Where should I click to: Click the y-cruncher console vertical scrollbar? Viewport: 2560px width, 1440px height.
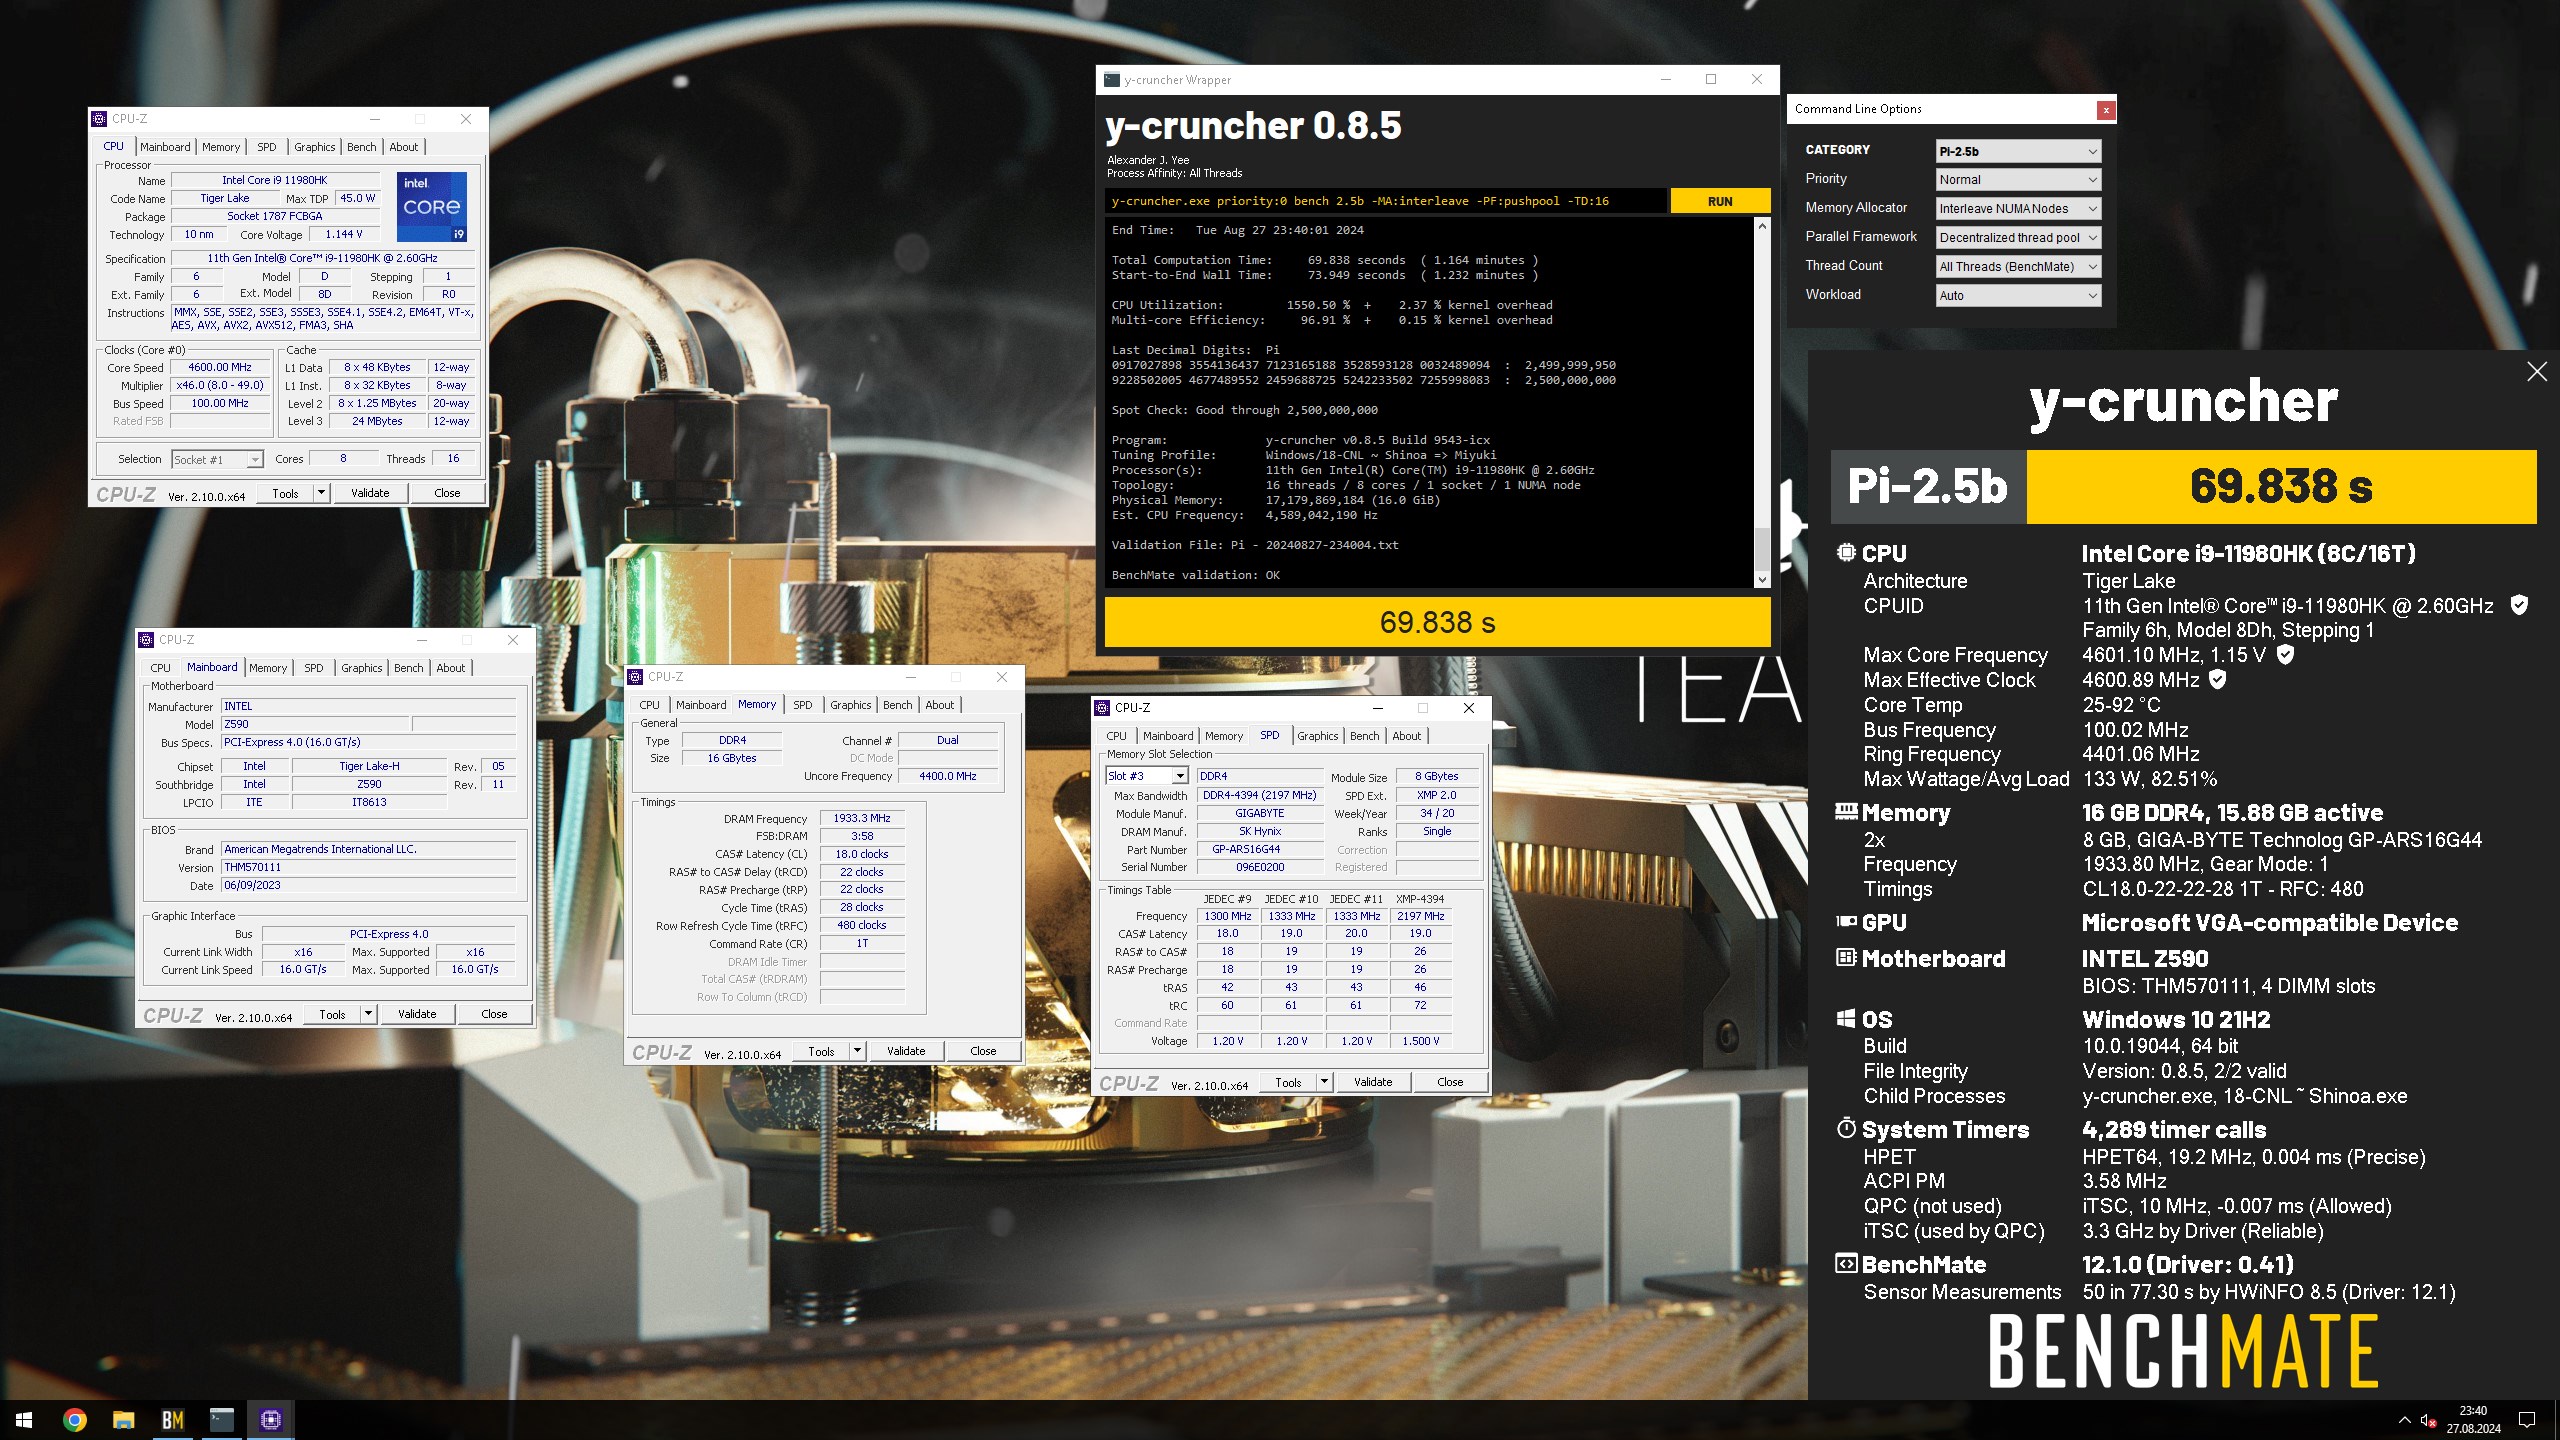[1762, 403]
